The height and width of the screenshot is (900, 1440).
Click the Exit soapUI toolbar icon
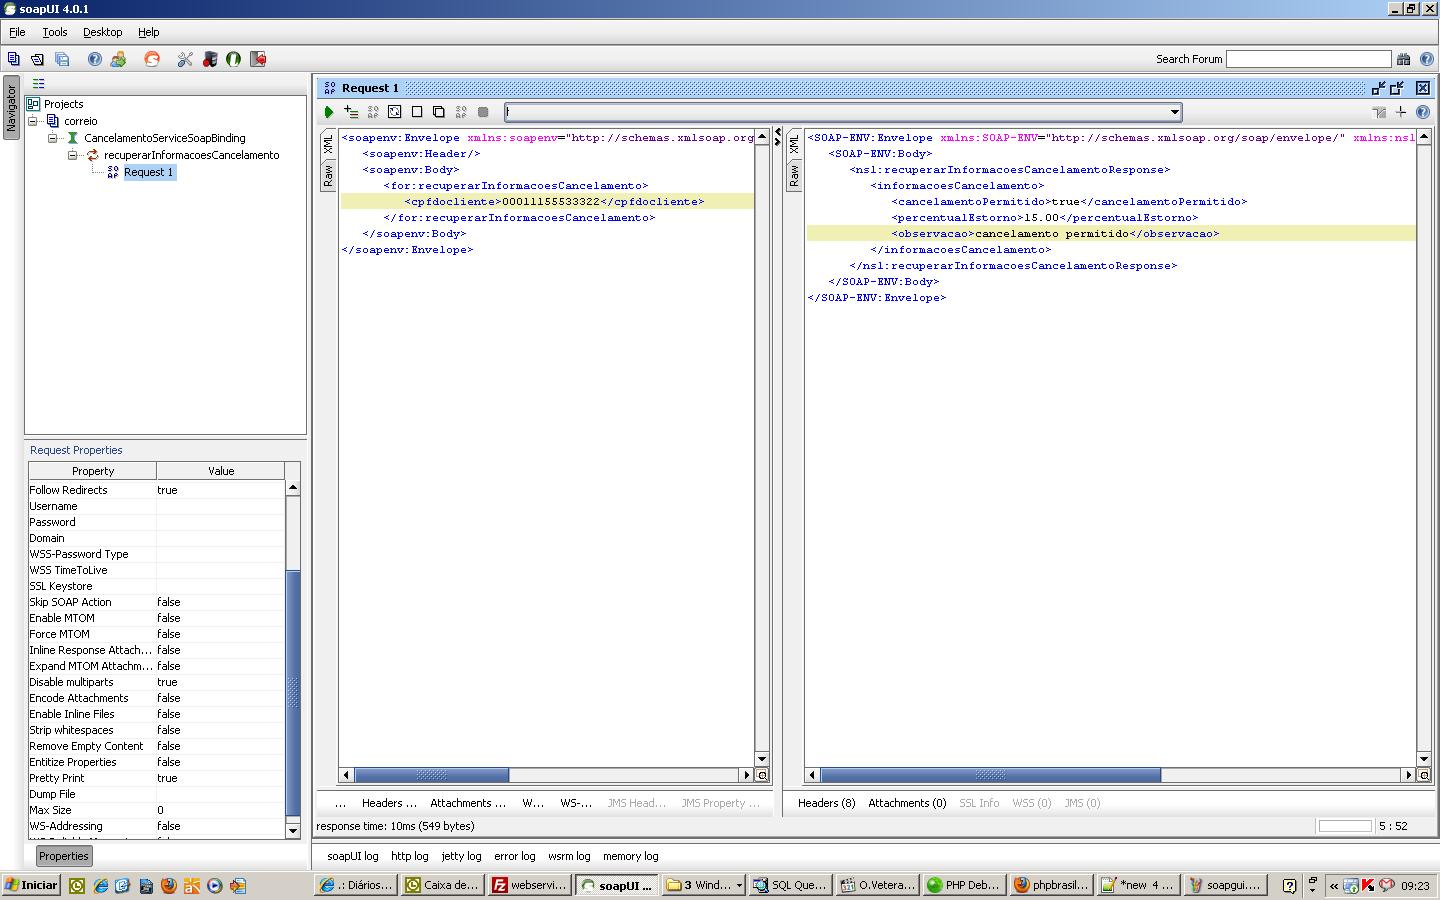coord(258,59)
